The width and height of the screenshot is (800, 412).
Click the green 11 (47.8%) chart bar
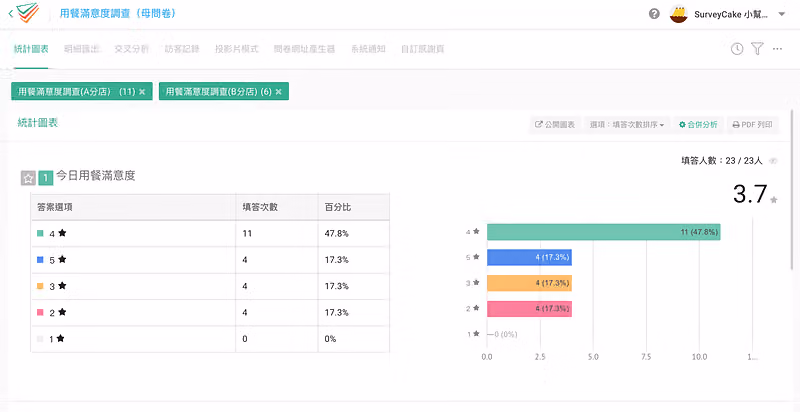604,232
